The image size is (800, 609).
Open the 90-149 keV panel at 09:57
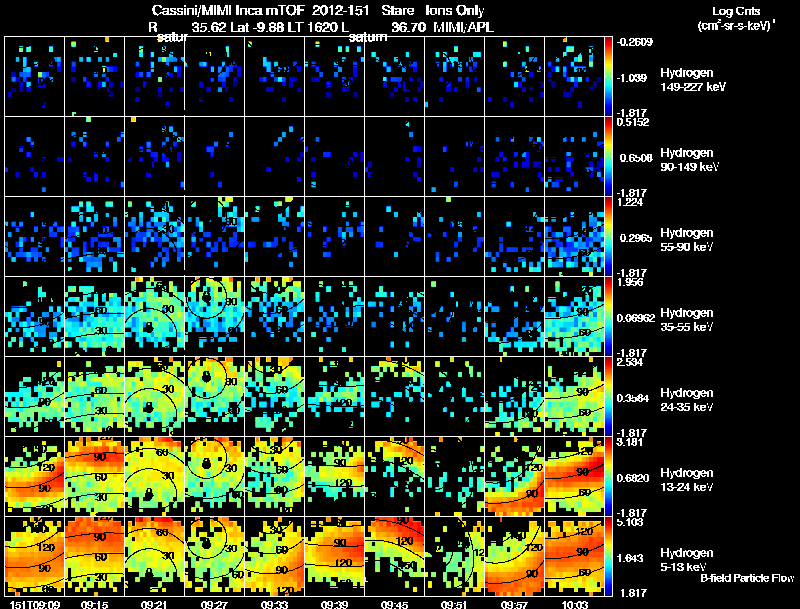click(514, 157)
